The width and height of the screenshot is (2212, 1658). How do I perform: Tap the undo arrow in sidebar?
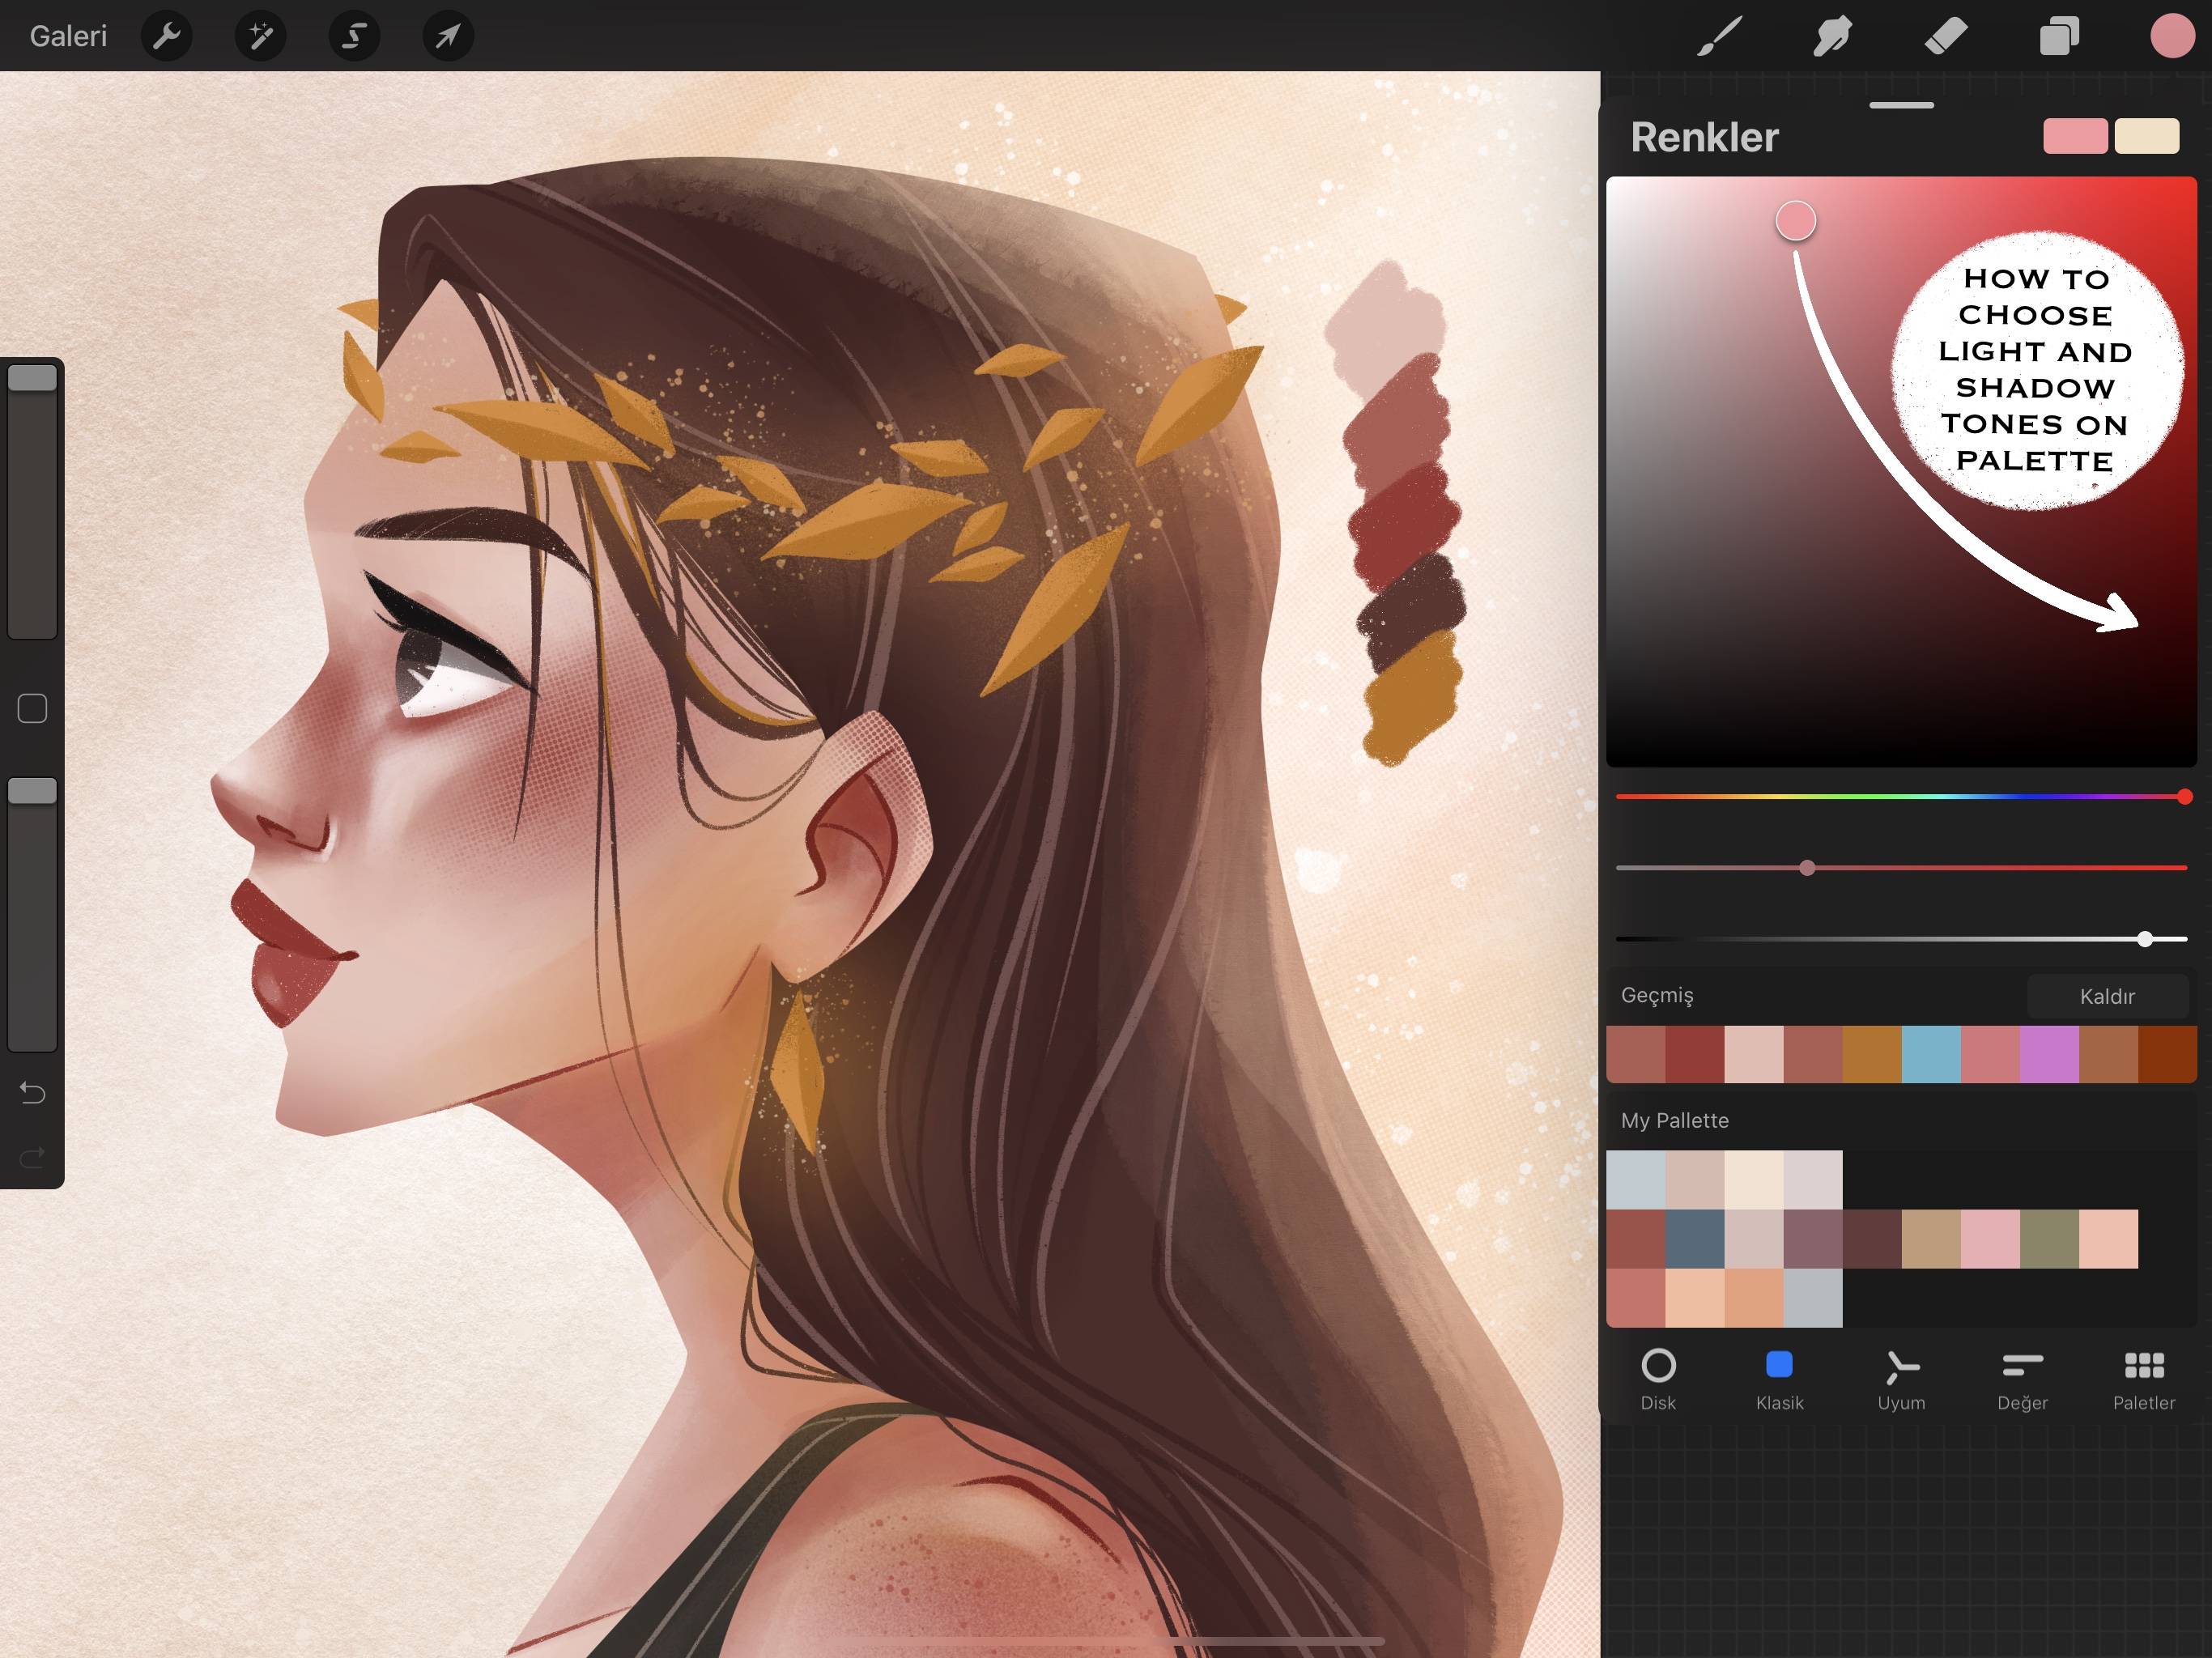pos(32,1093)
